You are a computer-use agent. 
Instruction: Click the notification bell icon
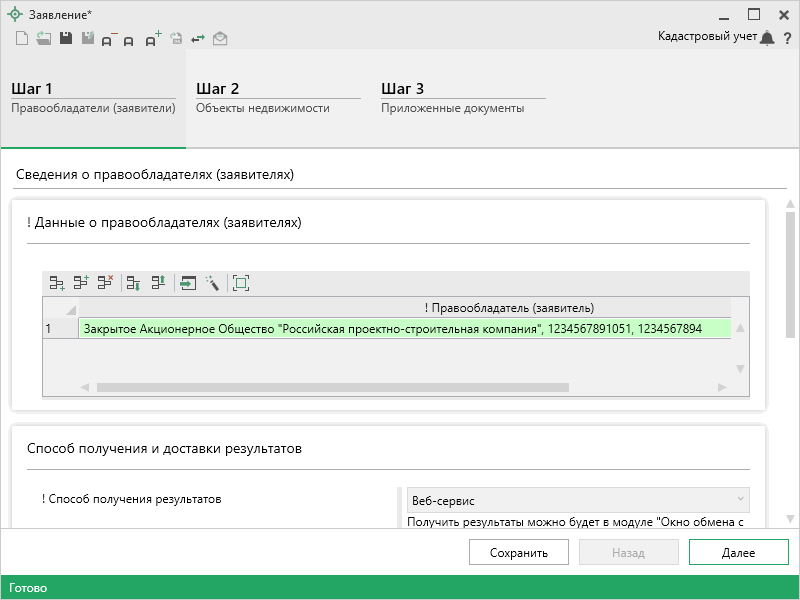click(767, 38)
